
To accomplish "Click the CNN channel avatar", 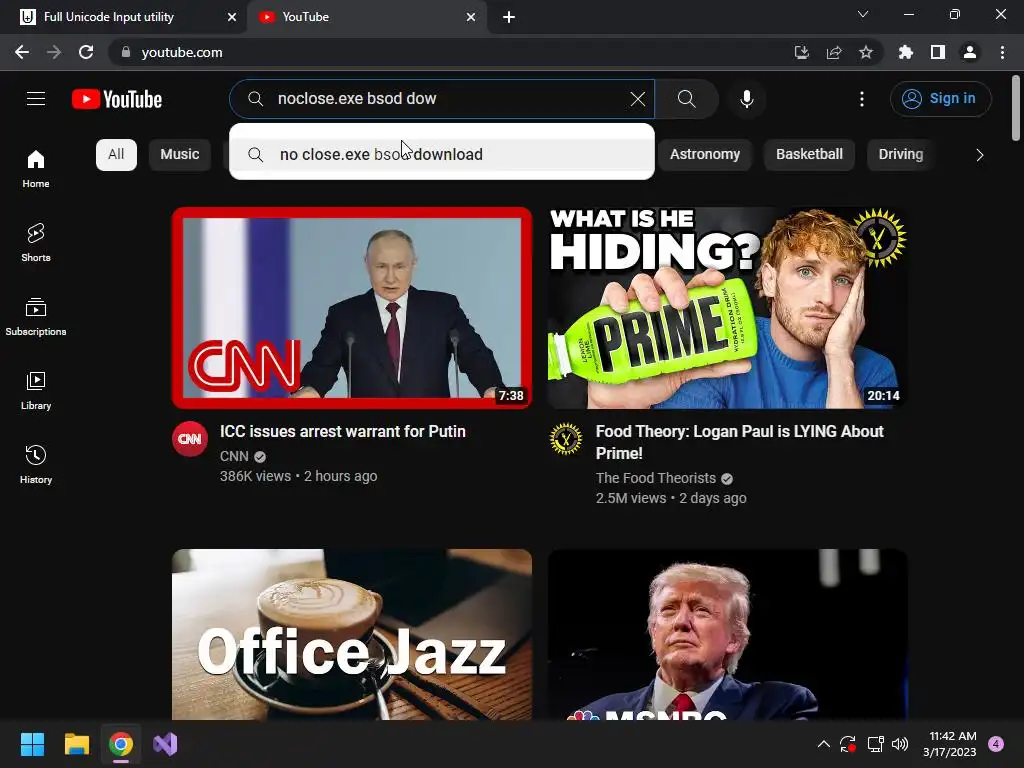I will (x=190, y=439).
